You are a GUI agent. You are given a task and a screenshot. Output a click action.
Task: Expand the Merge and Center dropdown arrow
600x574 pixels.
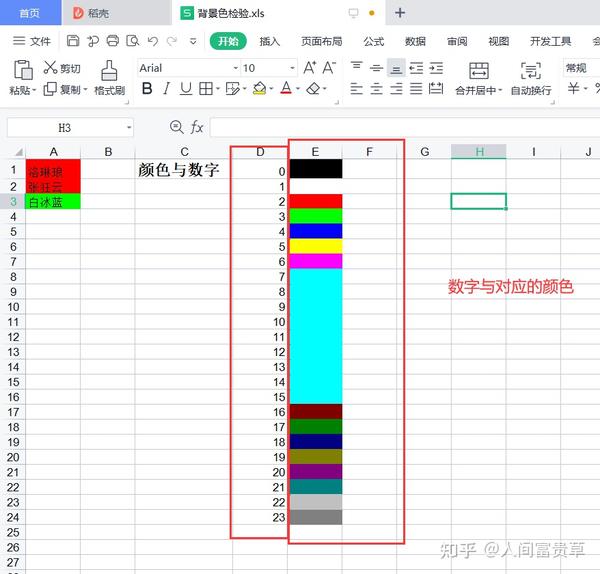(500, 90)
